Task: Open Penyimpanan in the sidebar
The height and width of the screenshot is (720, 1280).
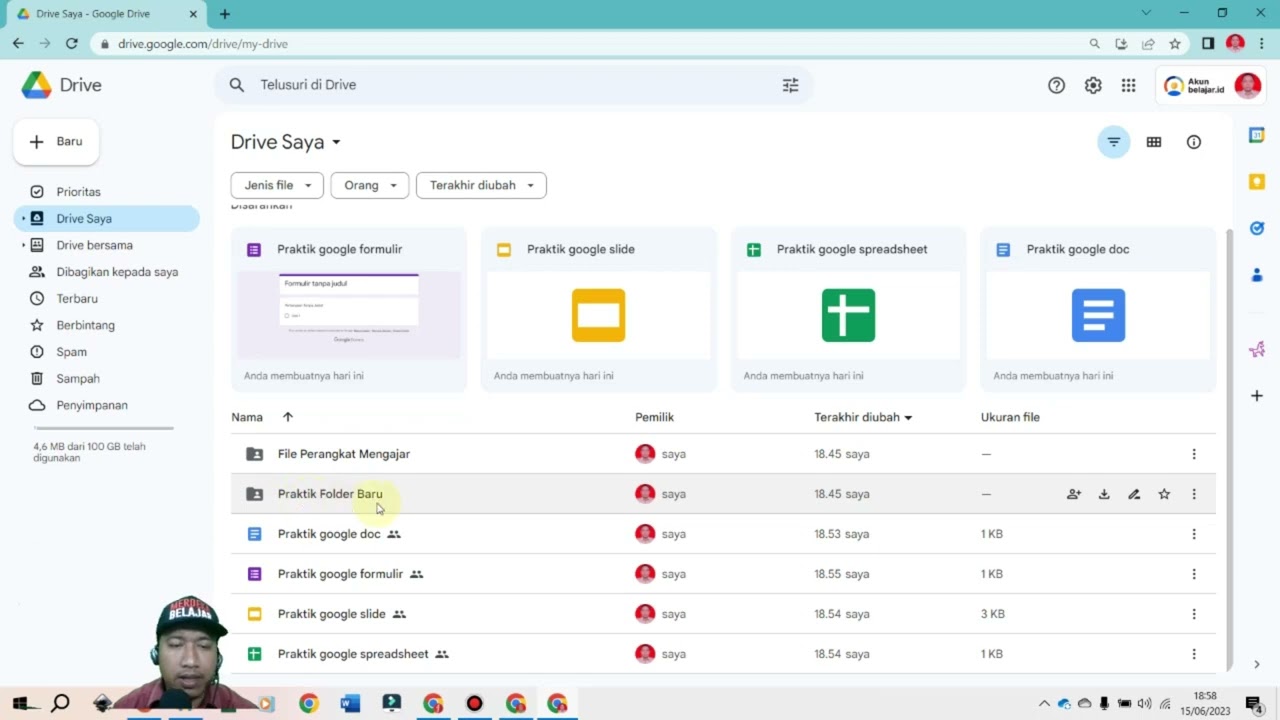Action: click(106, 405)
